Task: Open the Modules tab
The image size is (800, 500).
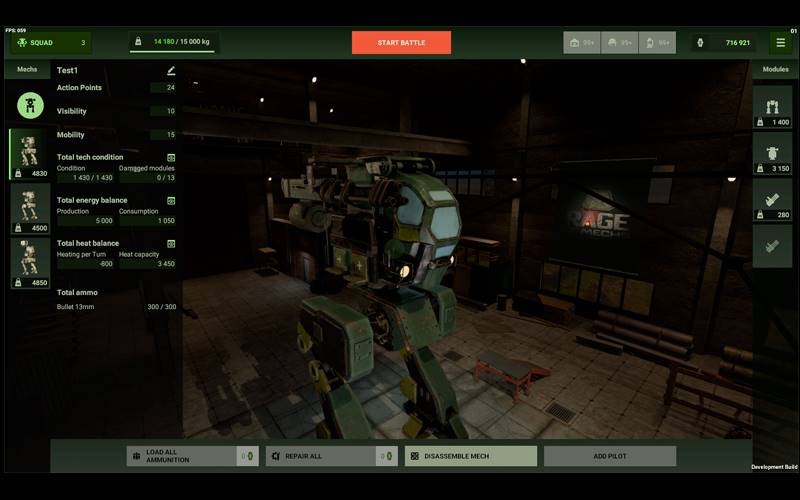Action: coord(775,70)
